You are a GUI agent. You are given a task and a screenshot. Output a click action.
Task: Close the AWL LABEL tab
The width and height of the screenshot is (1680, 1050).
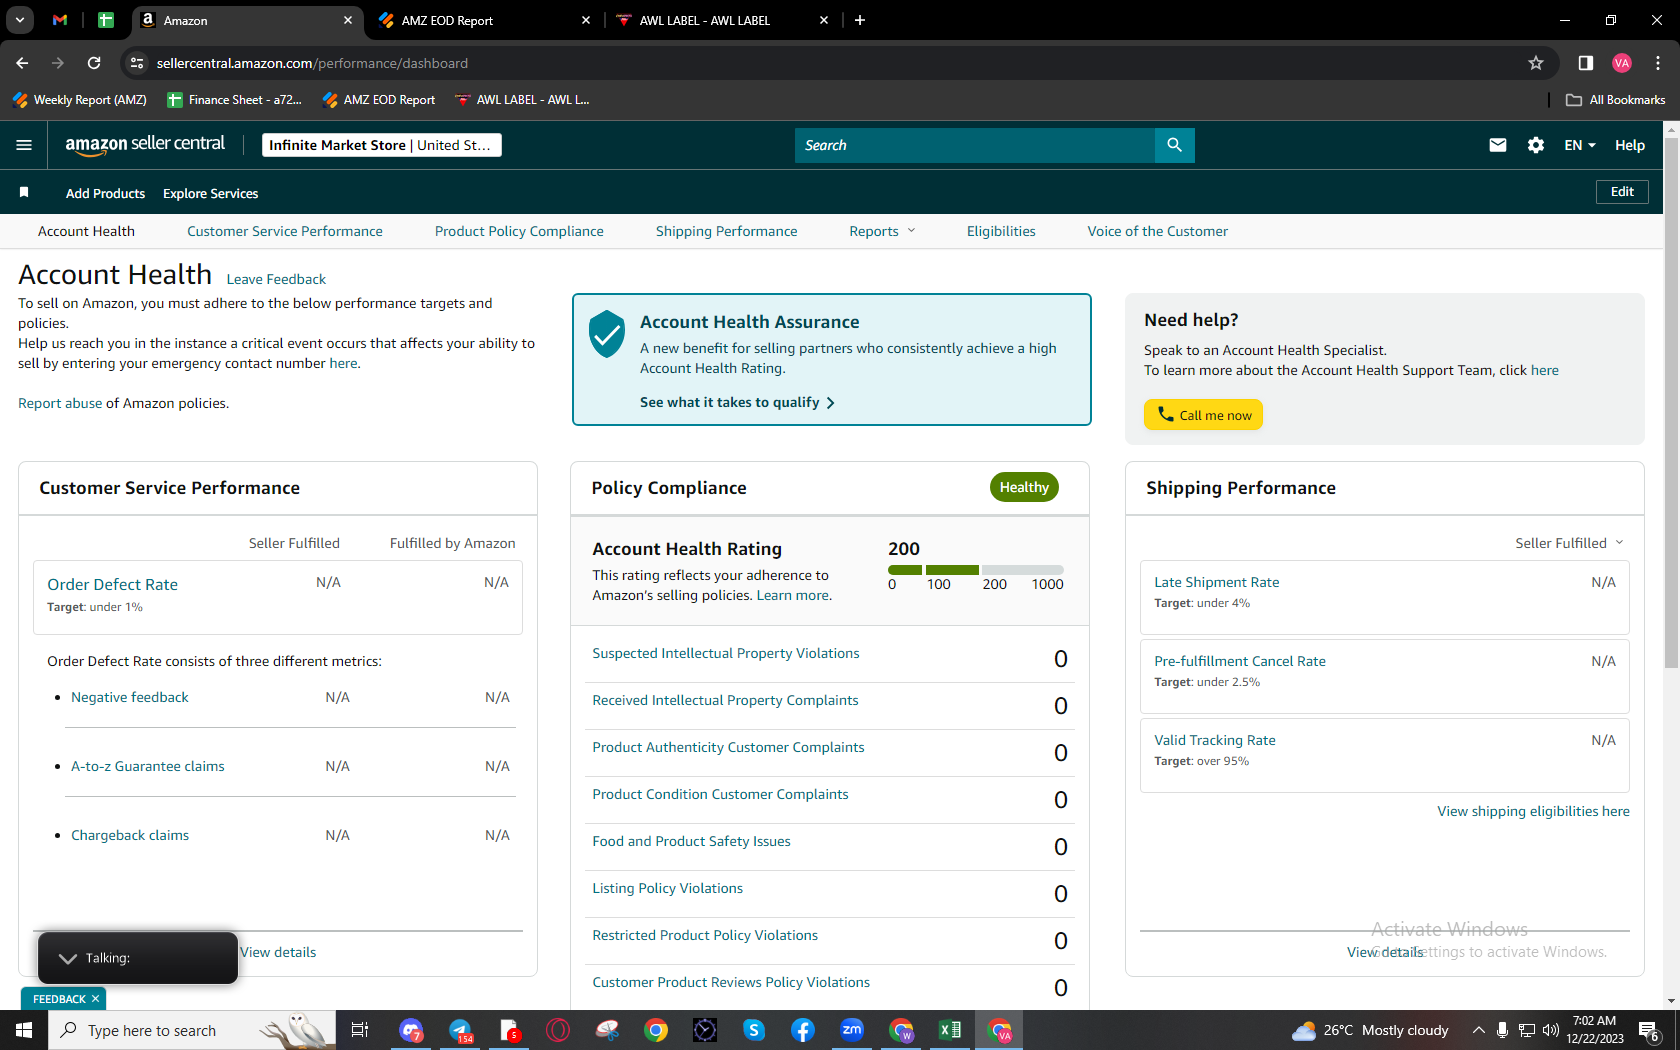[824, 20]
